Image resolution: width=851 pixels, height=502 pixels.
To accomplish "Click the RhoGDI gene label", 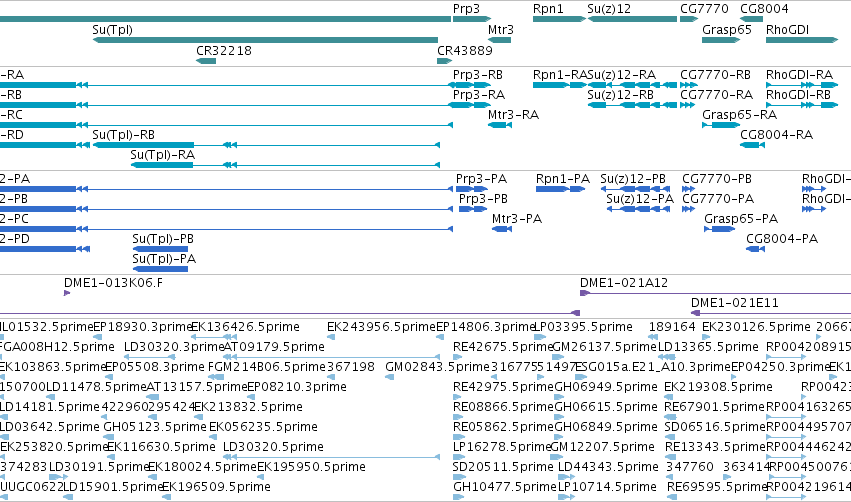I will tap(787, 30).
